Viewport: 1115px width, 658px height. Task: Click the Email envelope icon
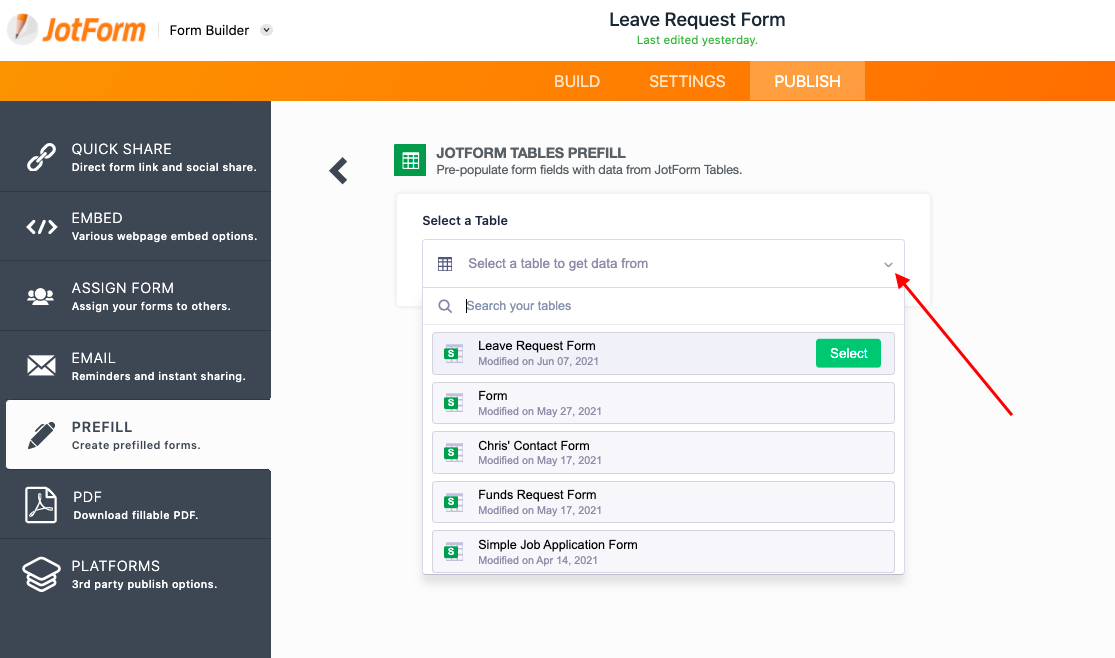[41, 366]
